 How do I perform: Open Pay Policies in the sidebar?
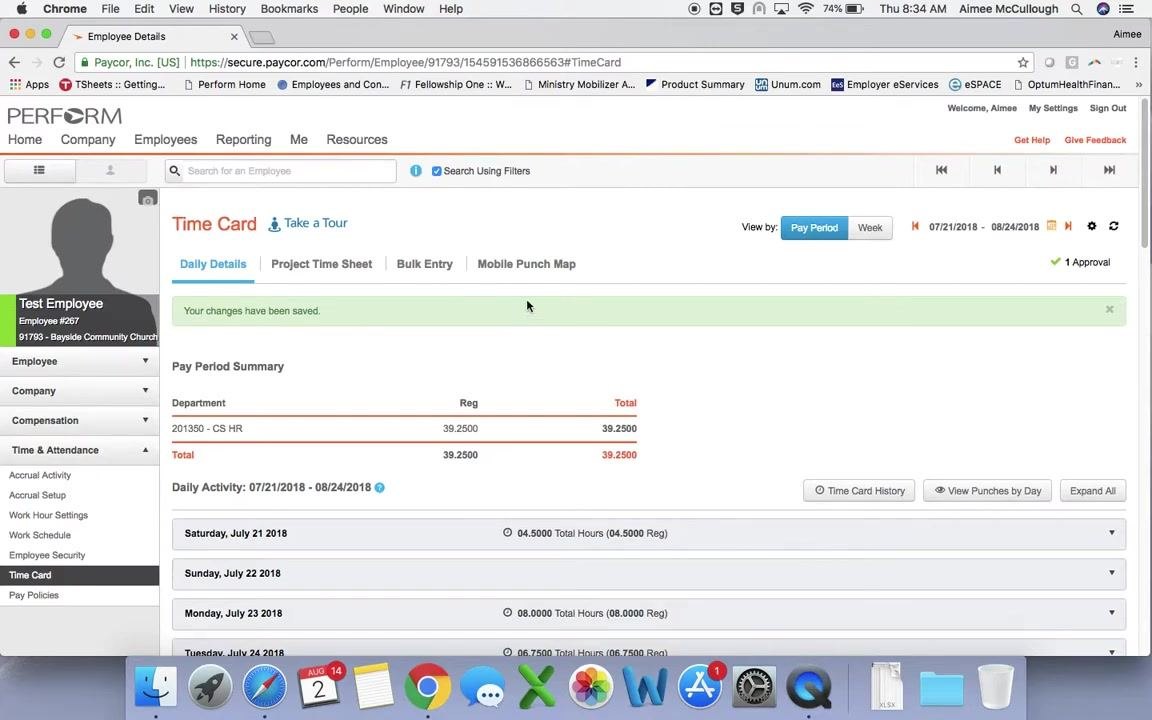(x=34, y=595)
